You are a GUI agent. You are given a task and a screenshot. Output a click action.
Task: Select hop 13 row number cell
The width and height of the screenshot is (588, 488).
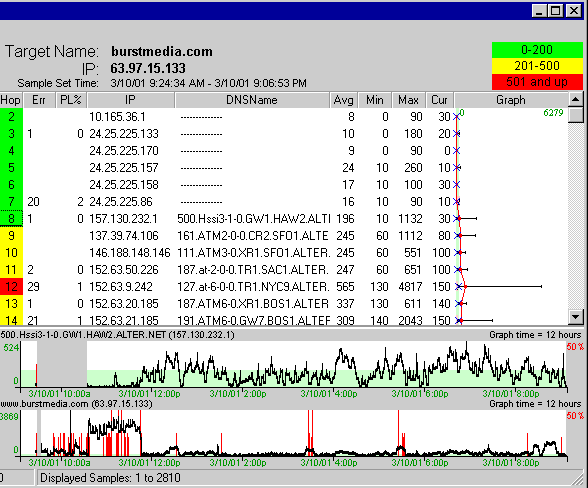pyautogui.click(x=11, y=304)
